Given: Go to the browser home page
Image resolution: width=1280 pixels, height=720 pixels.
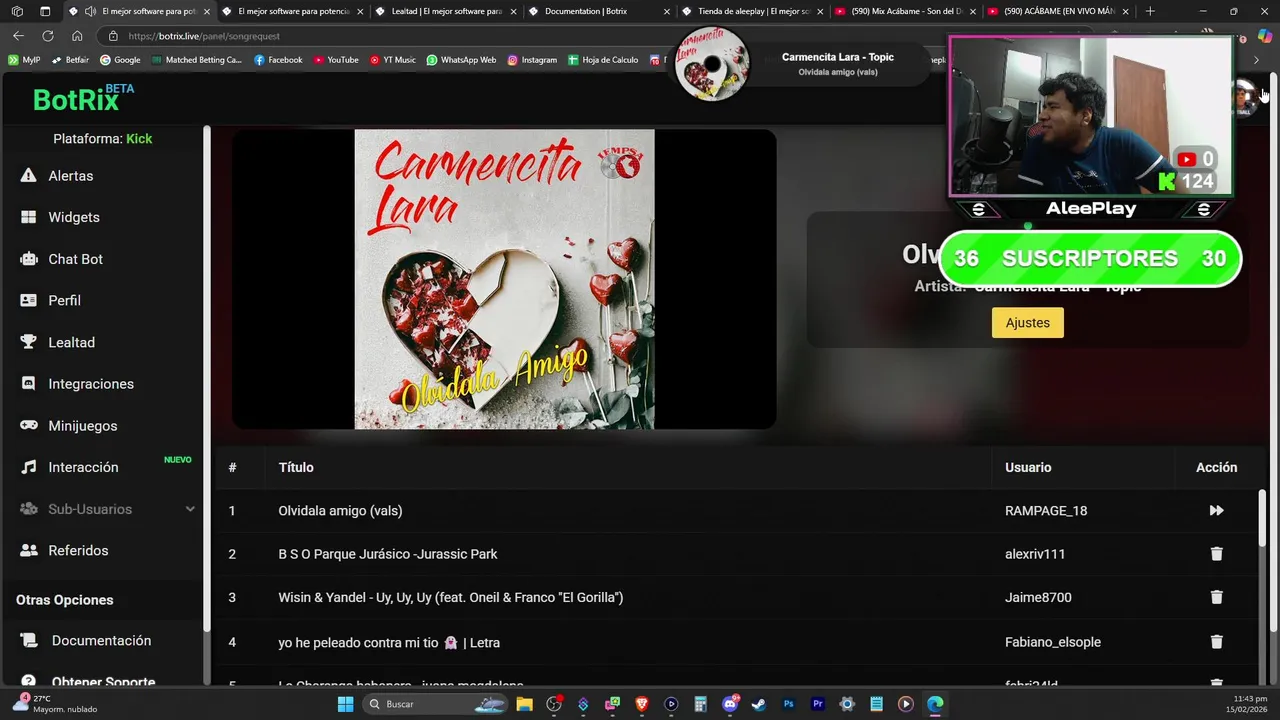Looking at the screenshot, I should (77, 35).
